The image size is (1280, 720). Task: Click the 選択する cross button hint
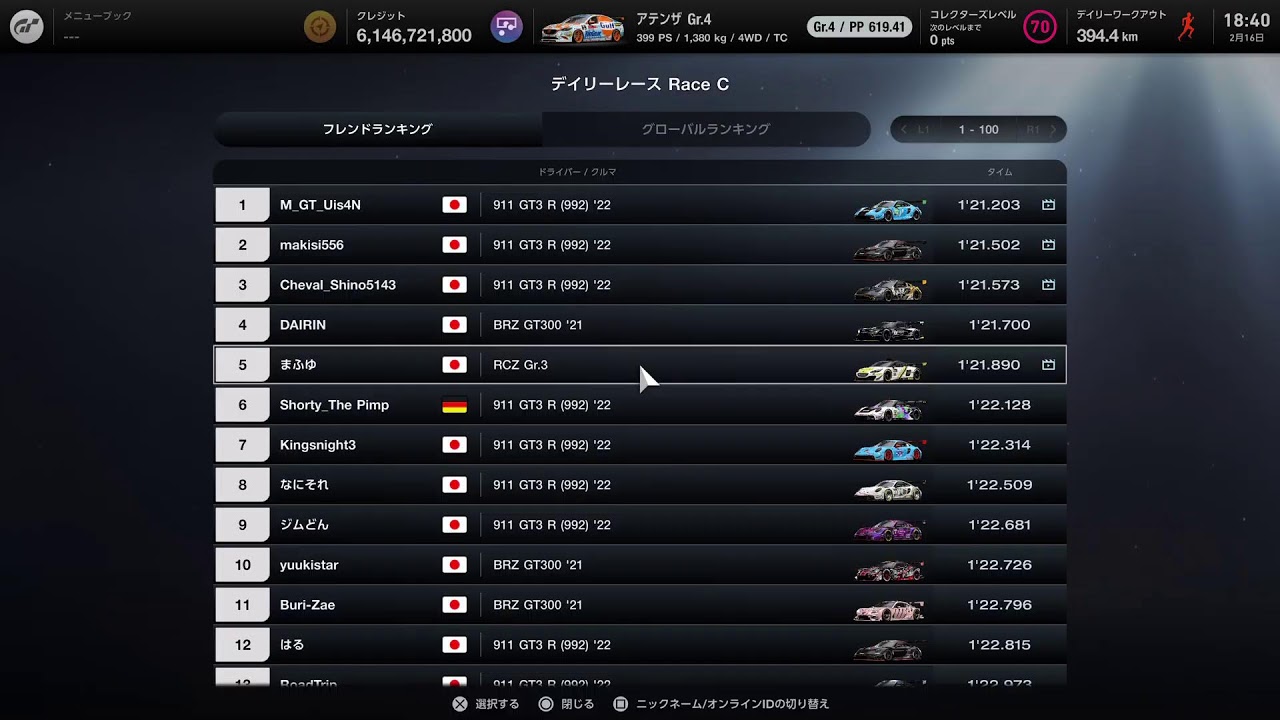pyautogui.click(x=486, y=704)
